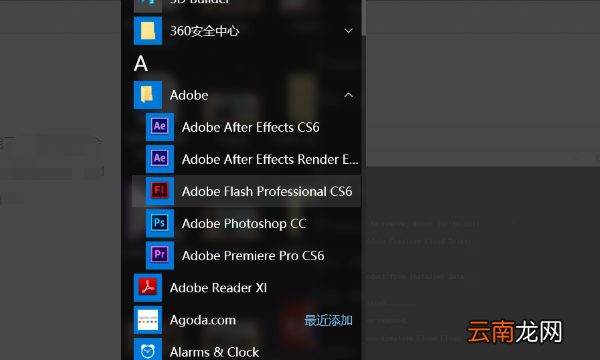Launch Flash Professional via Fl icon

tap(160, 191)
